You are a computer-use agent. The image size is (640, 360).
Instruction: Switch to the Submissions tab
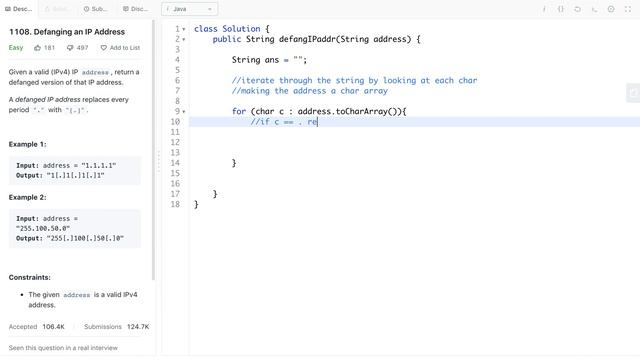pos(95,9)
